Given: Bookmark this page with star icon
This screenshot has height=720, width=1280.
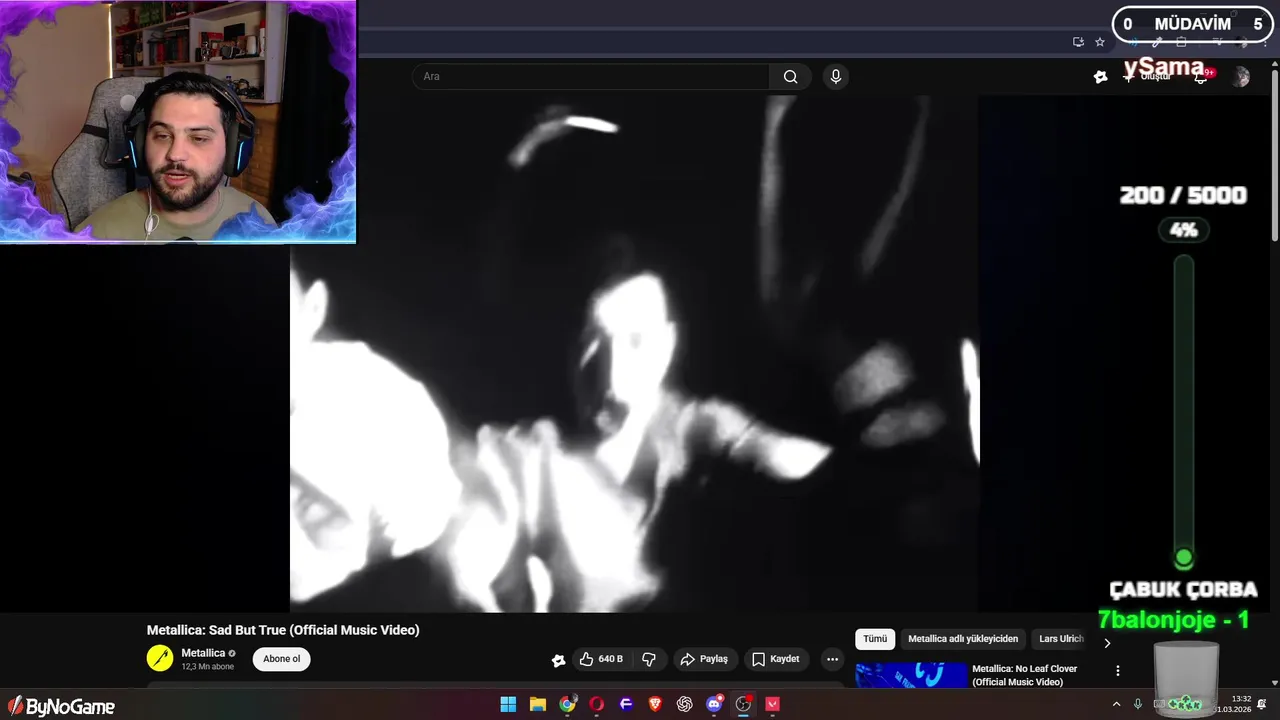Looking at the screenshot, I should (x=1100, y=42).
